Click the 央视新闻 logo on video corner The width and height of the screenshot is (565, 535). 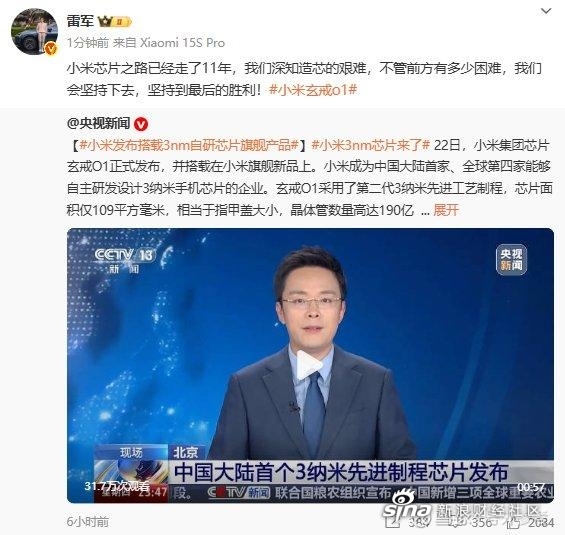coord(511,259)
